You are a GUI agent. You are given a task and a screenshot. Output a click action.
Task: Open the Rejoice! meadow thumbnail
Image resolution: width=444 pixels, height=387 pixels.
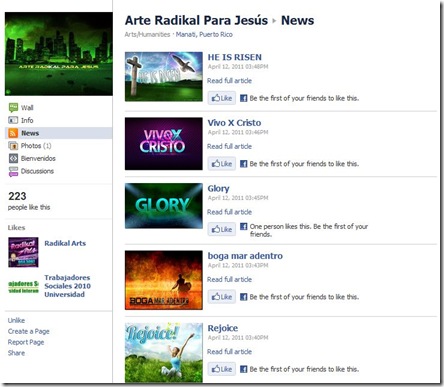tap(164, 353)
